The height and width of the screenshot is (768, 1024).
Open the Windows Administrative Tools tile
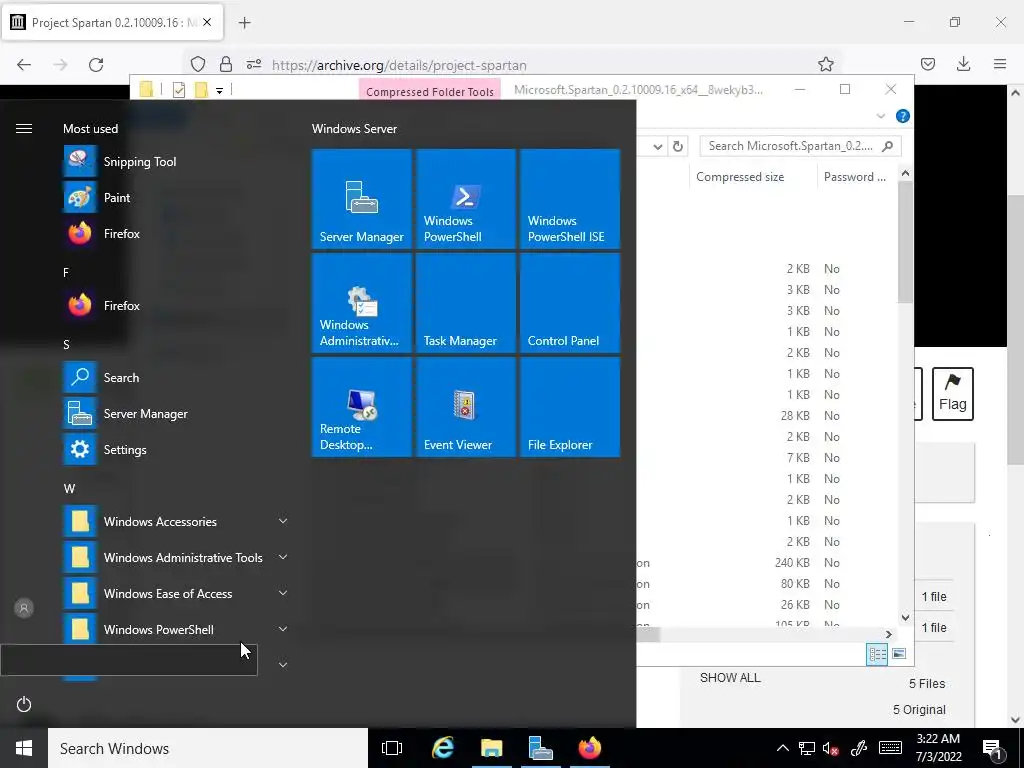click(362, 303)
